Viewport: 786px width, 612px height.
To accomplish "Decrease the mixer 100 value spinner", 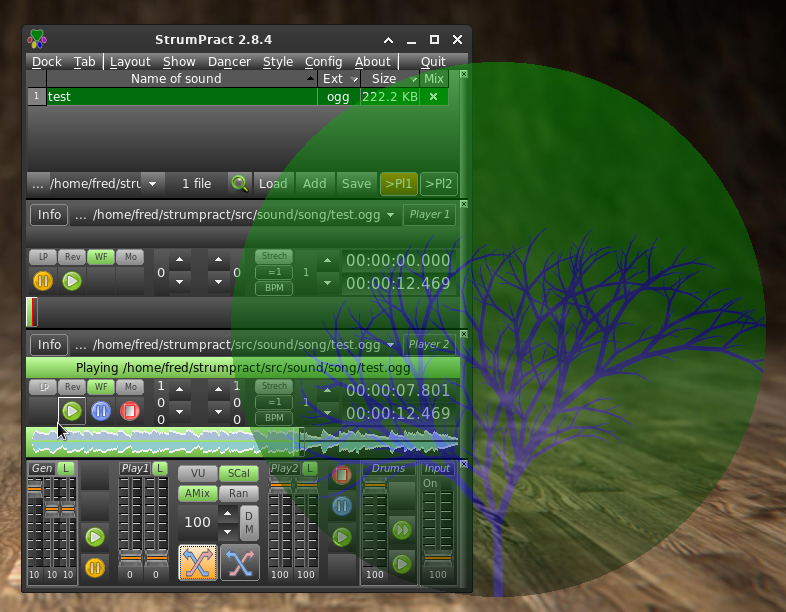I will 228,531.
